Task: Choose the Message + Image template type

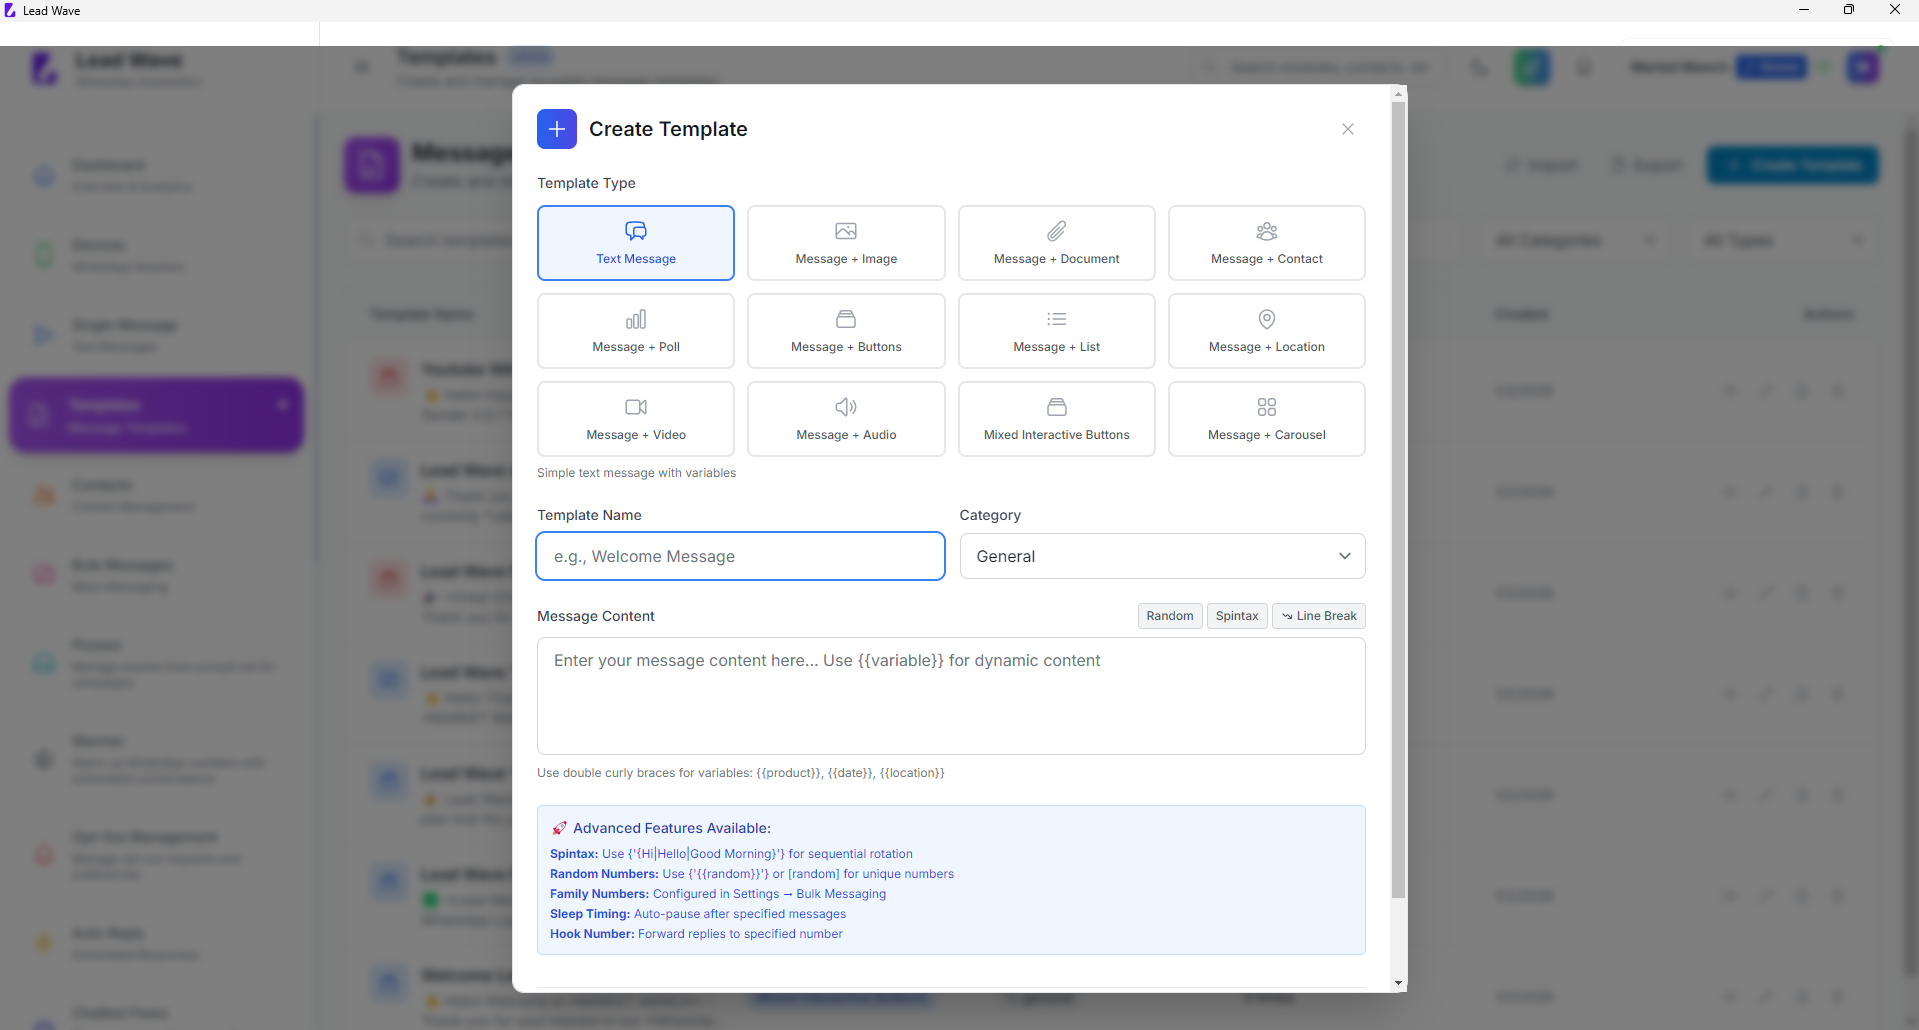Action: point(845,243)
